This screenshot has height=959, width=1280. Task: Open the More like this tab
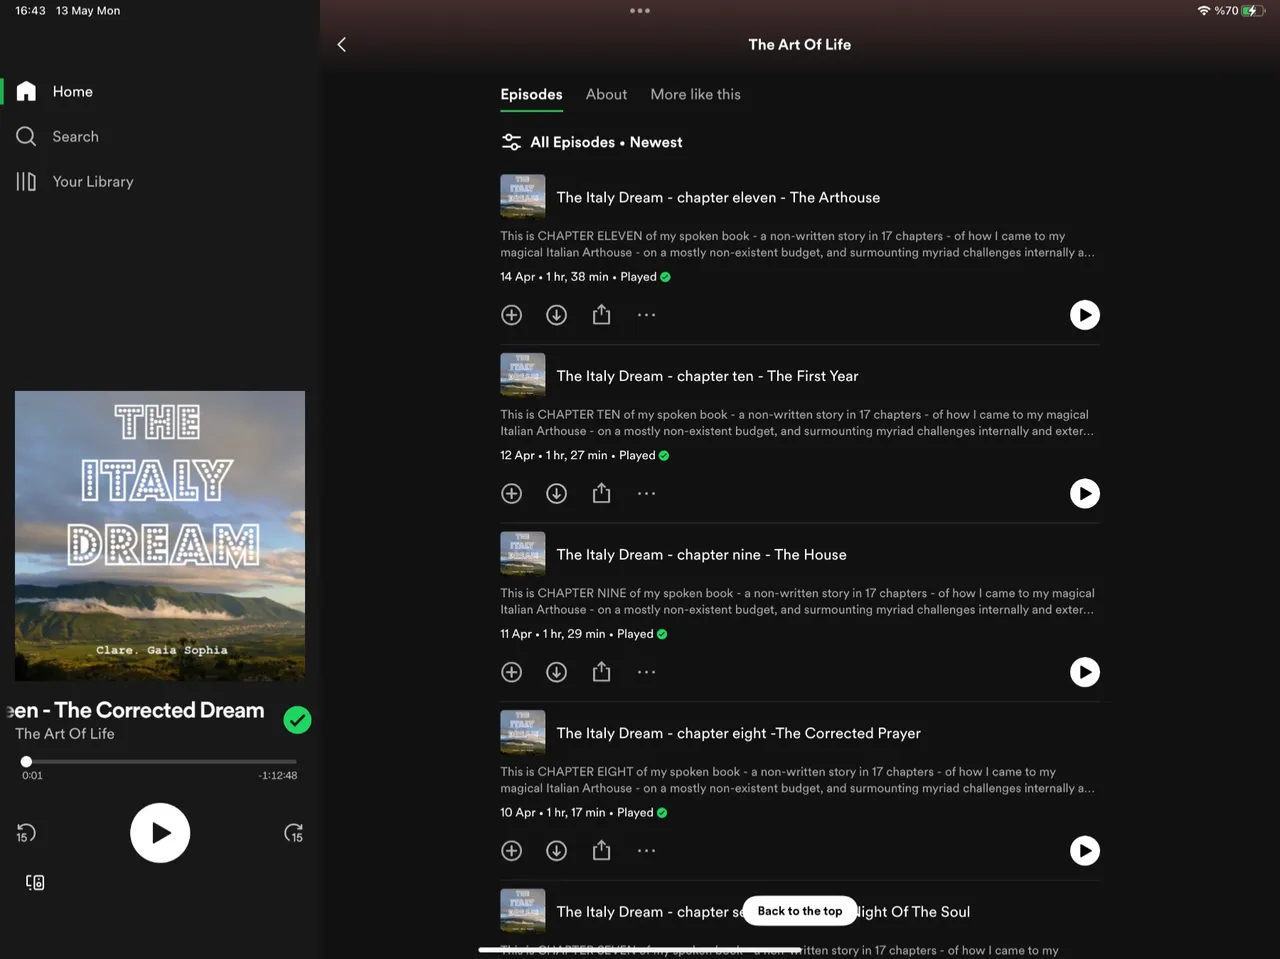point(695,94)
